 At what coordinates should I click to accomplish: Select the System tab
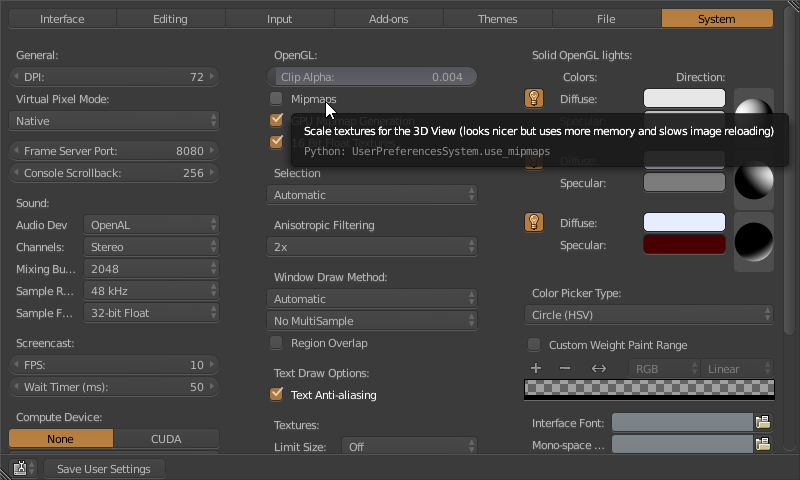pyautogui.click(x=717, y=19)
